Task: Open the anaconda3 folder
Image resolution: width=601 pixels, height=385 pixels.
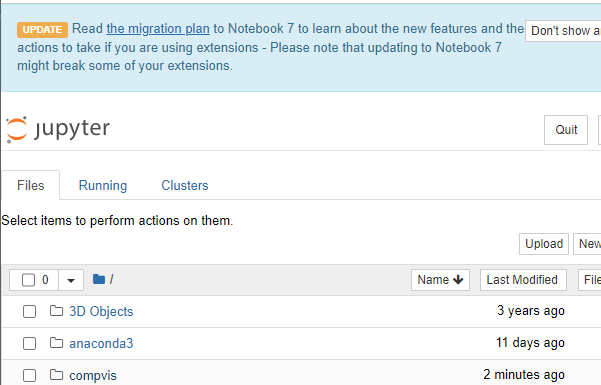Action: point(101,343)
